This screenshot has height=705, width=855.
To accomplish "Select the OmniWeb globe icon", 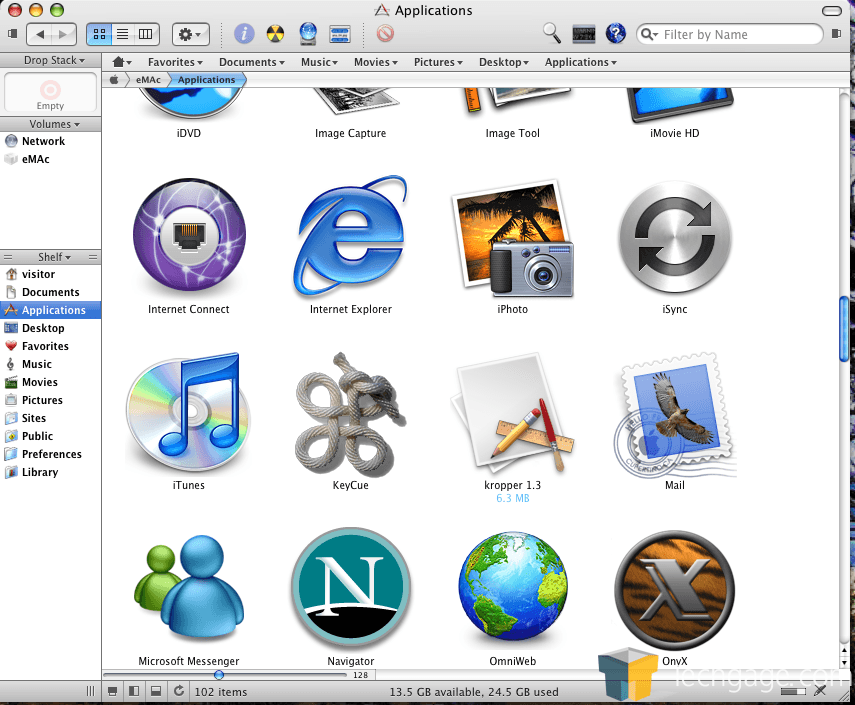I will click(513, 586).
